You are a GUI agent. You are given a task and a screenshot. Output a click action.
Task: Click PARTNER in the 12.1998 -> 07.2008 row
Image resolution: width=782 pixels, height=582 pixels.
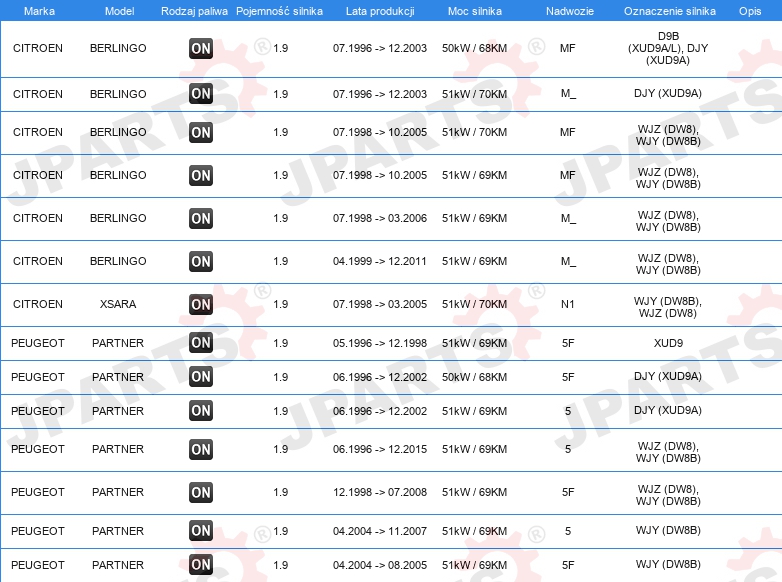pos(118,492)
